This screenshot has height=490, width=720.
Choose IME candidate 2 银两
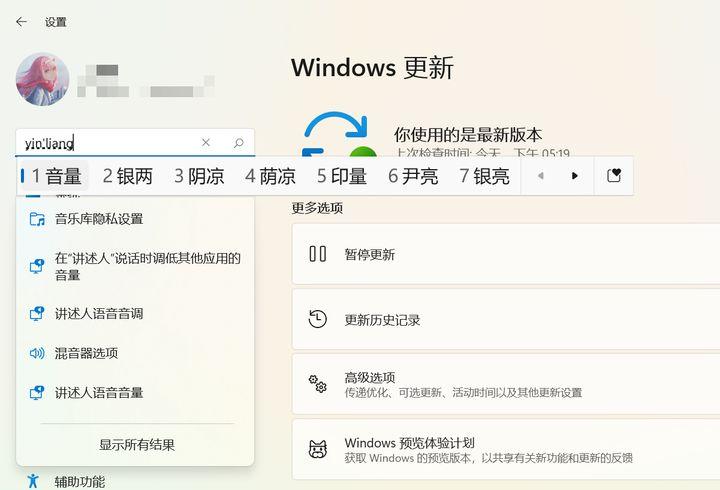[x=128, y=176]
